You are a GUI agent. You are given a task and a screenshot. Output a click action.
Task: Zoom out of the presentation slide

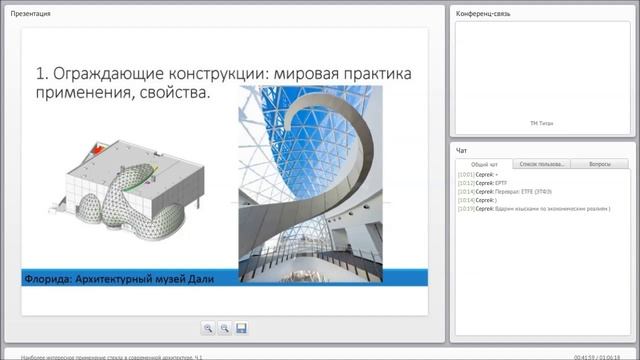tap(224, 328)
